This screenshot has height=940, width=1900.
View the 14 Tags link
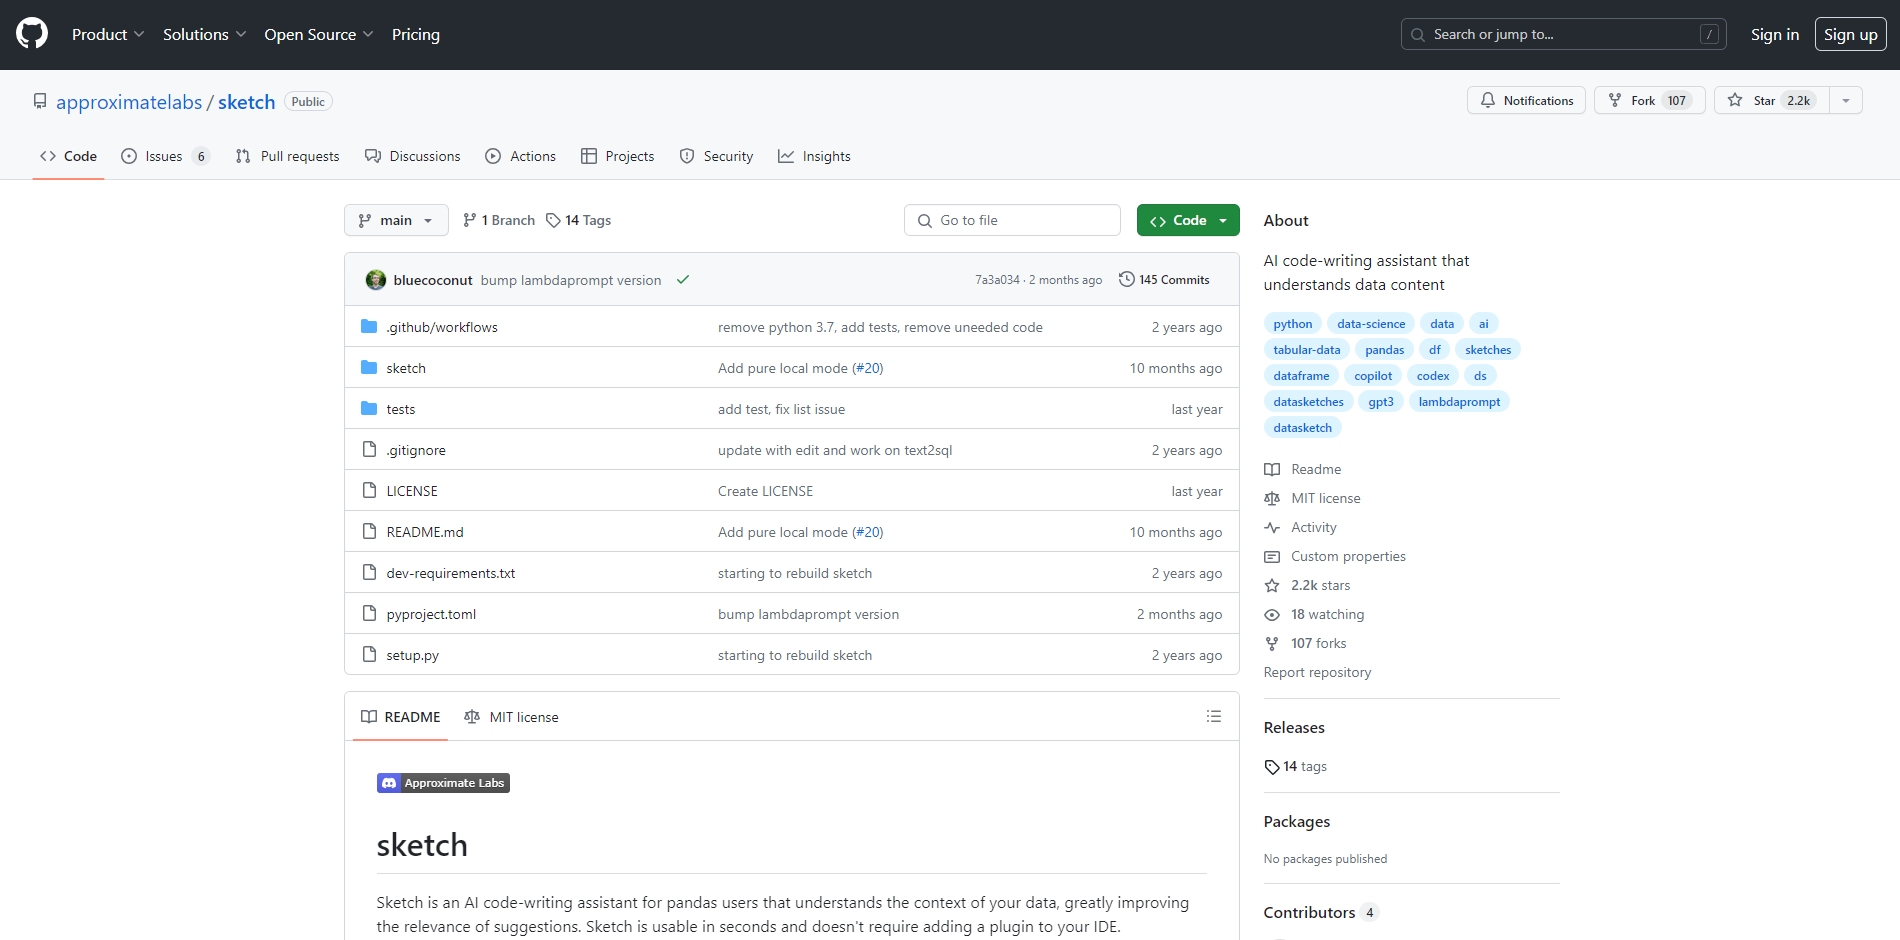579,220
